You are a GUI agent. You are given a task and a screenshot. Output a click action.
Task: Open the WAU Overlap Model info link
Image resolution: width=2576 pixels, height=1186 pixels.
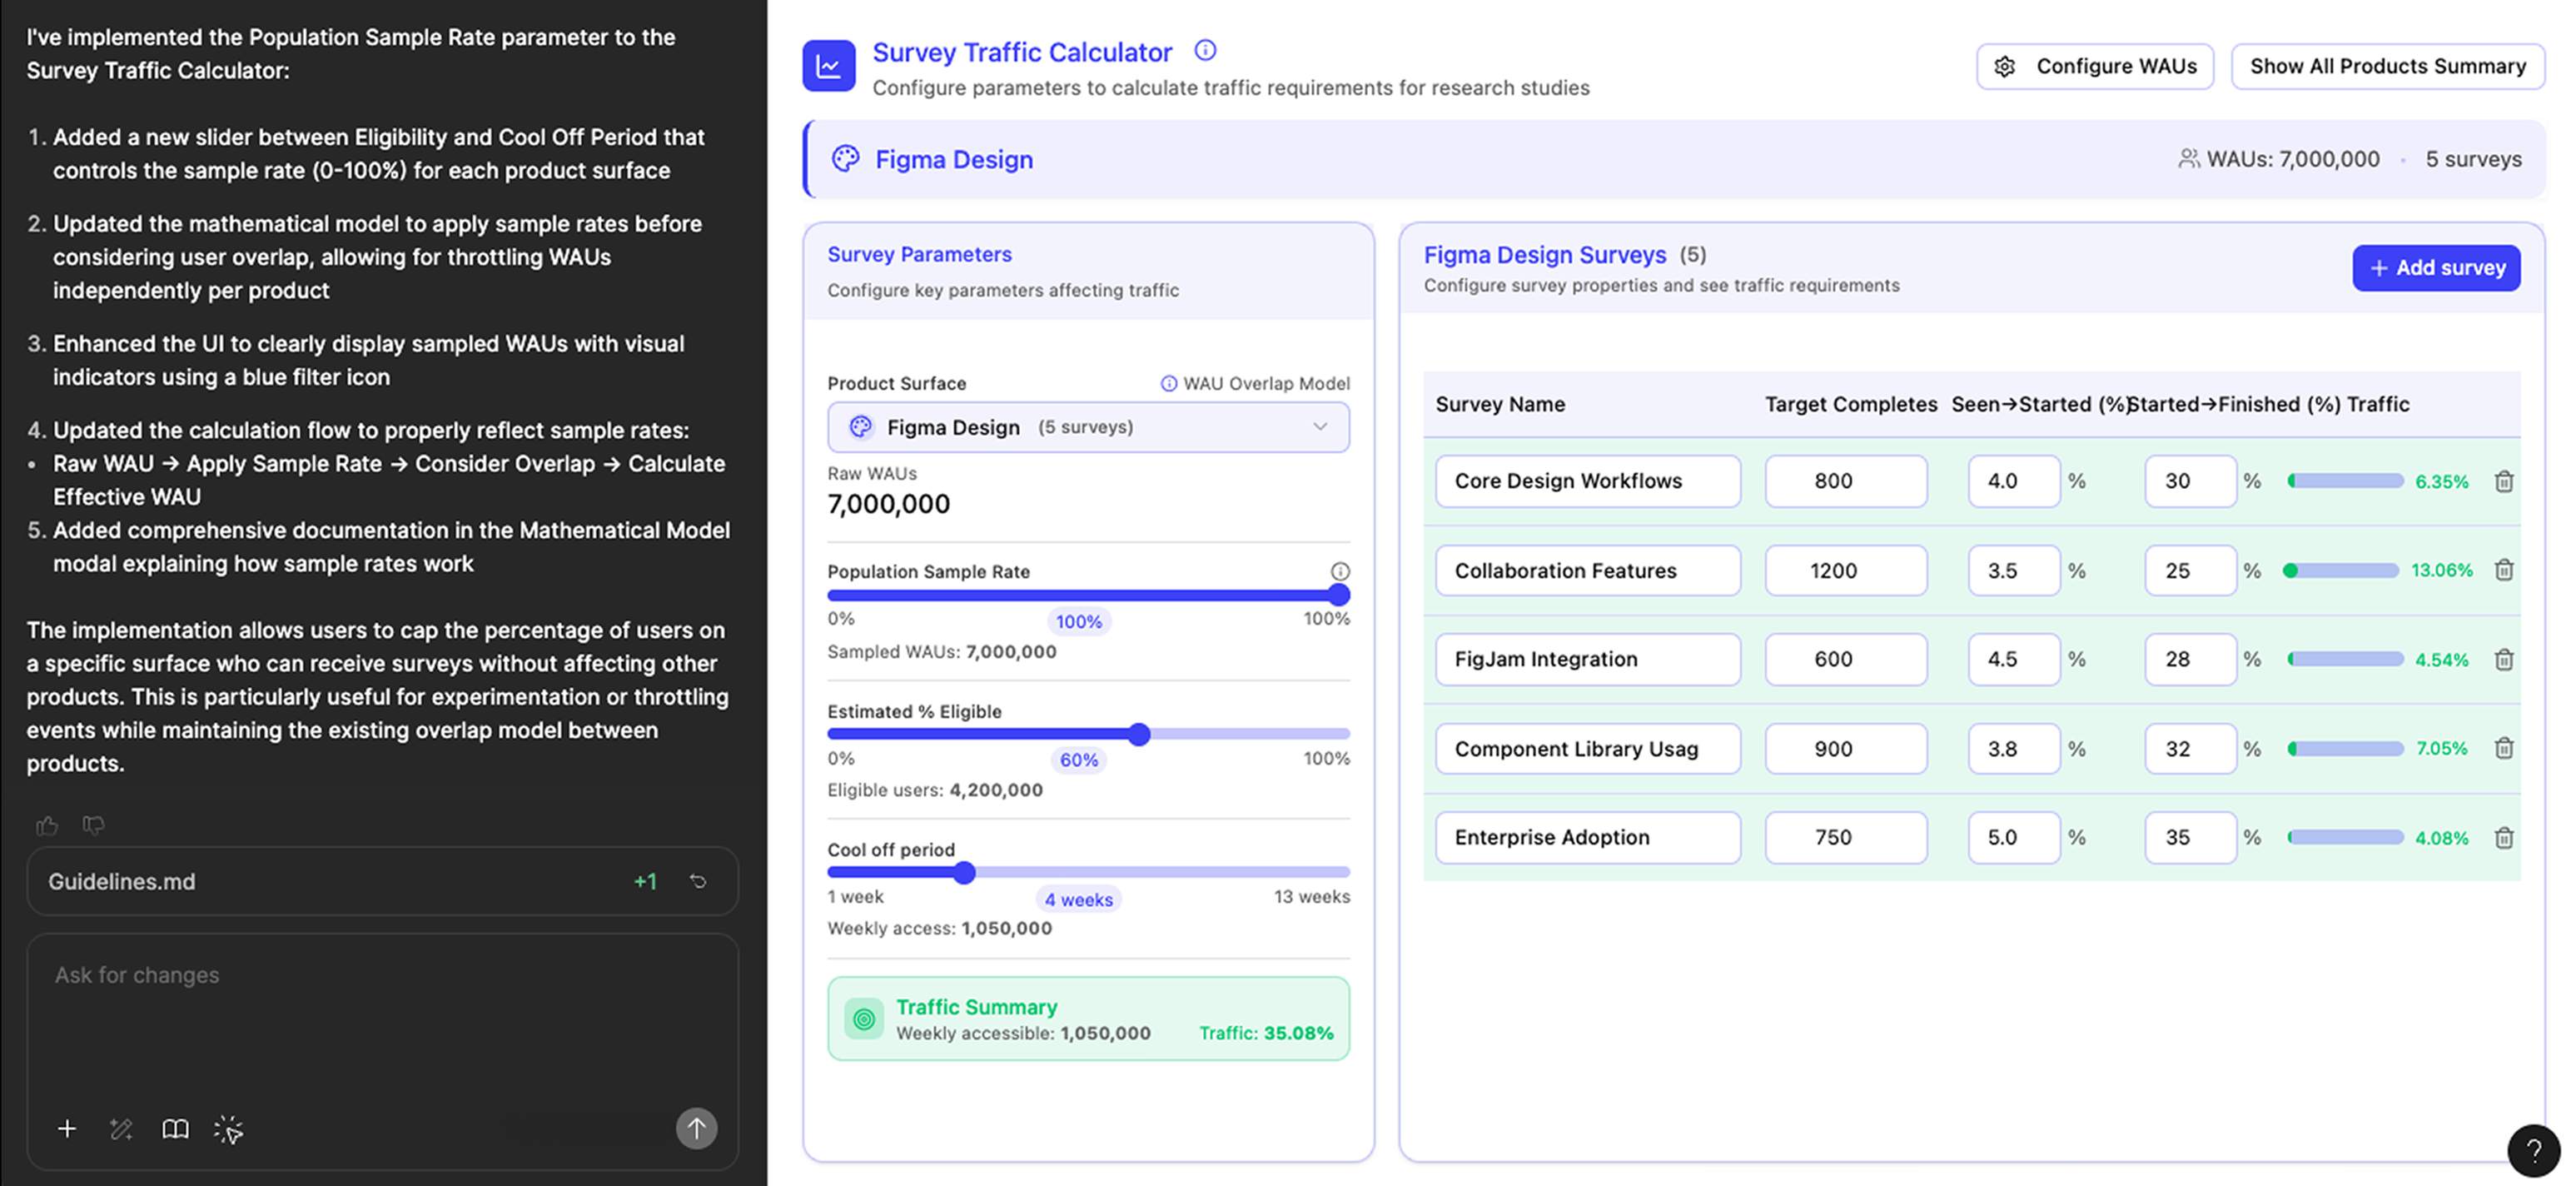click(x=1254, y=383)
